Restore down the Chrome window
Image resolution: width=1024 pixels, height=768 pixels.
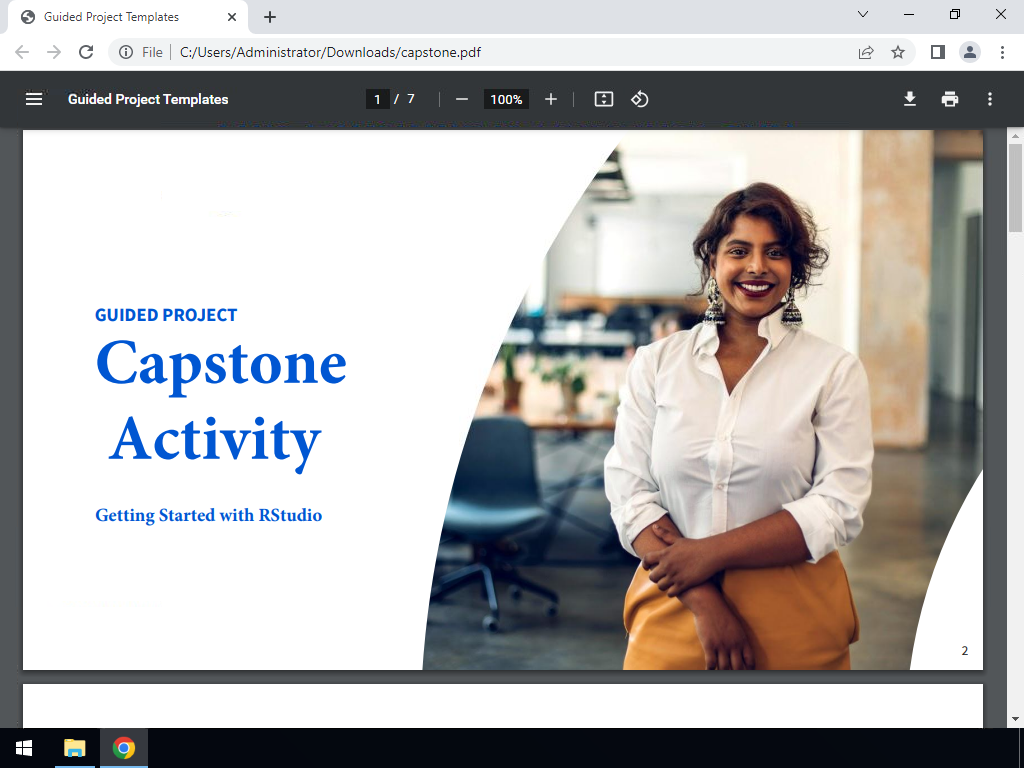coord(955,14)
